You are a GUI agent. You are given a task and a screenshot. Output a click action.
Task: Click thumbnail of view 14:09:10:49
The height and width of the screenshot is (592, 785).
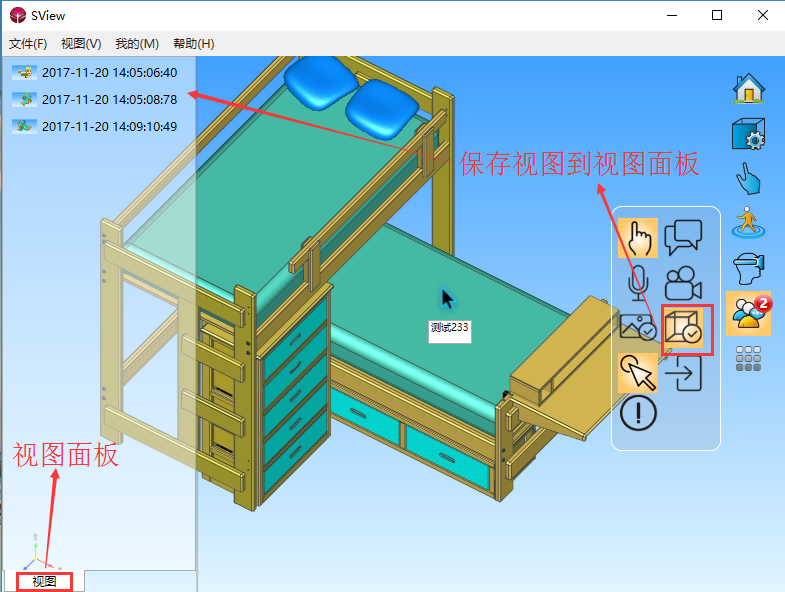point(25,127)
